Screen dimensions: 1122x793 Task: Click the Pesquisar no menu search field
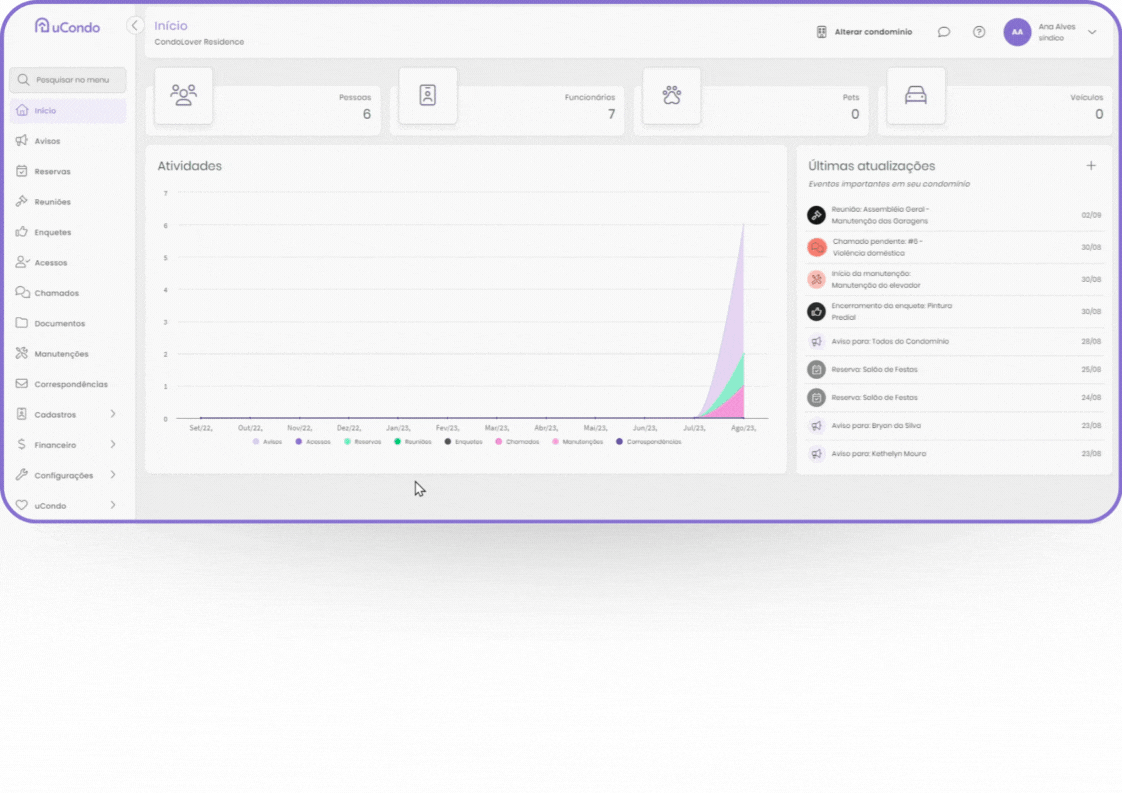pos(67,80)
